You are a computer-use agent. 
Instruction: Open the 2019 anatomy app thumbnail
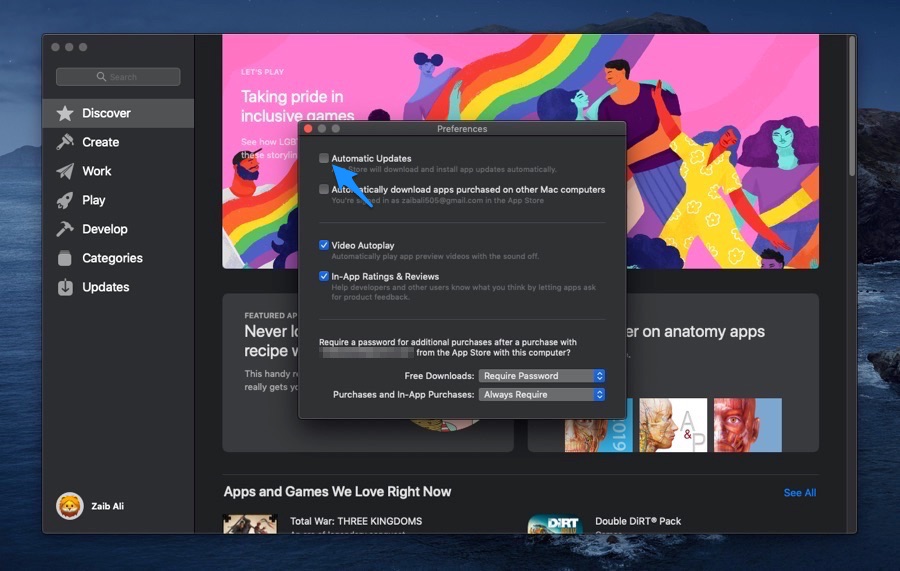click(x=599, y=425)
